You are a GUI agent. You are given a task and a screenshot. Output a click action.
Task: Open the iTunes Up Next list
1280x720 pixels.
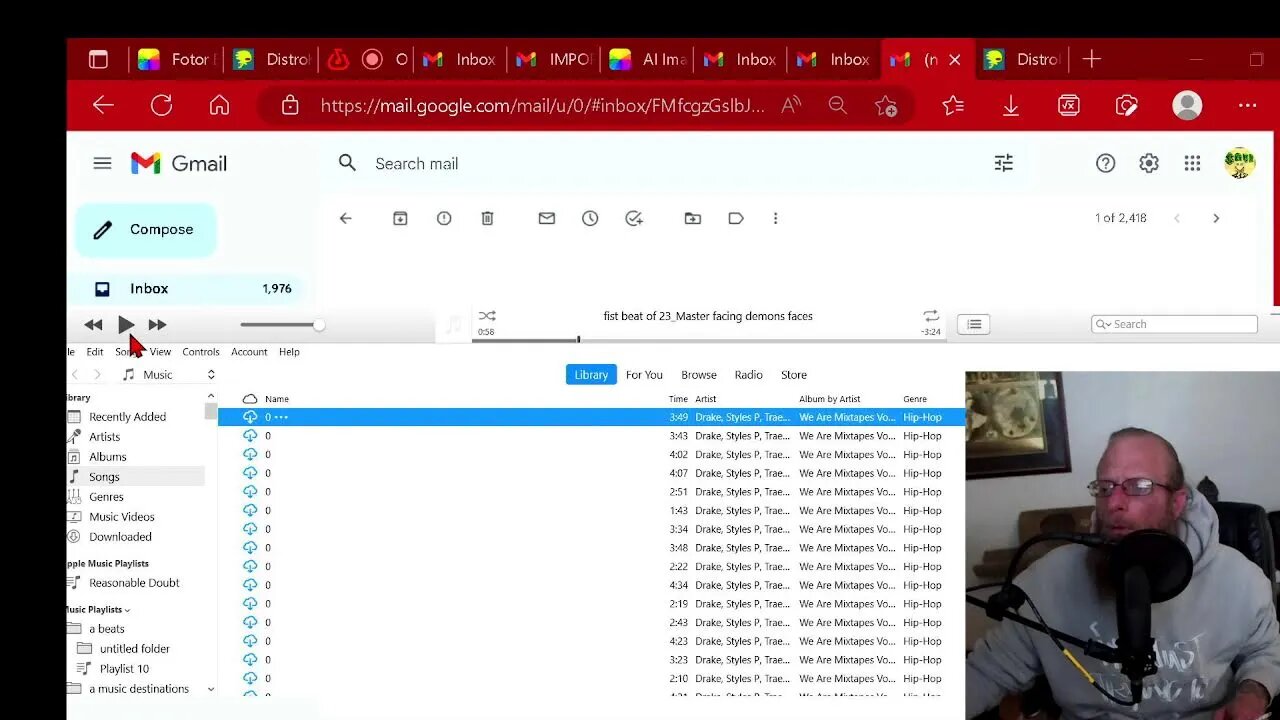point(974,324)
